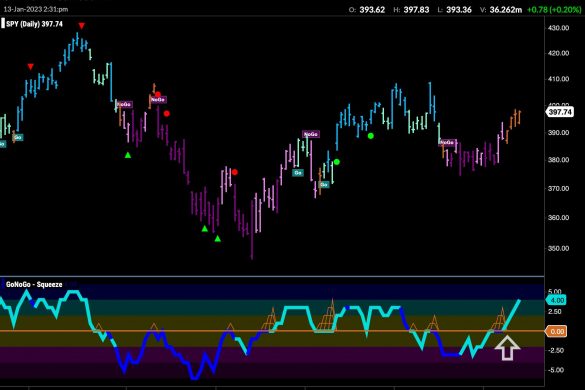Click the 430.00 price axis label
585x390 pixels.
(x=559, y=28)
